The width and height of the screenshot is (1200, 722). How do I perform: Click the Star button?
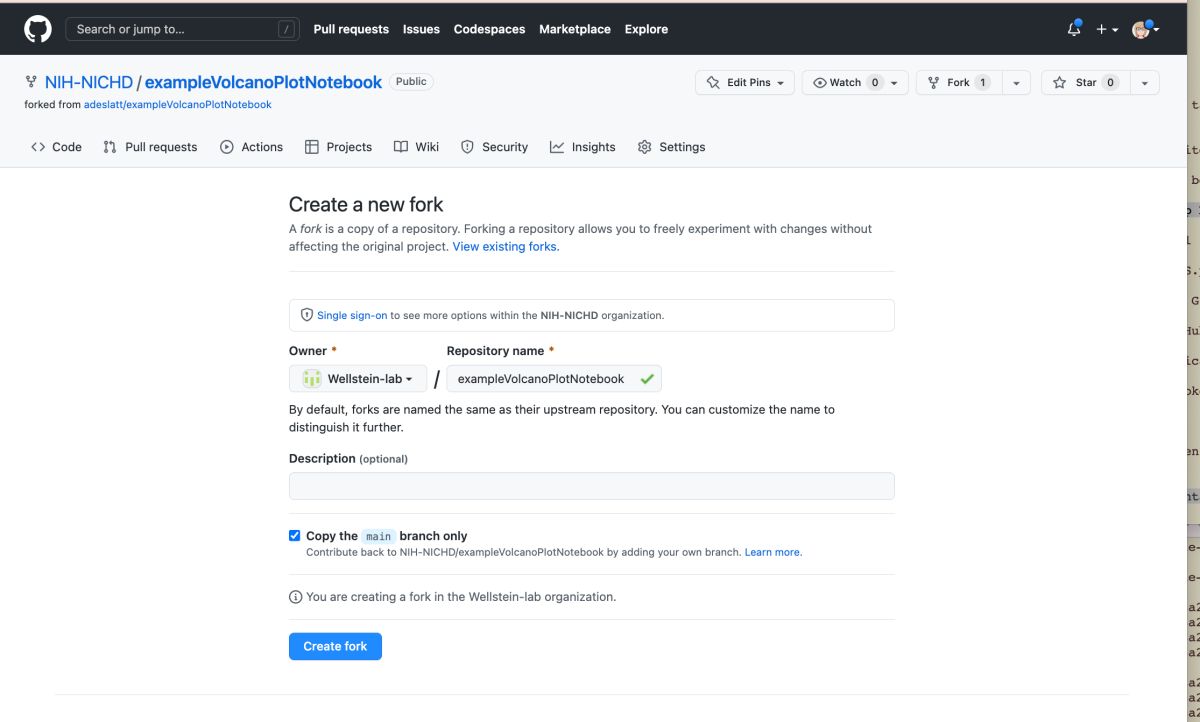pos(1087,83)
